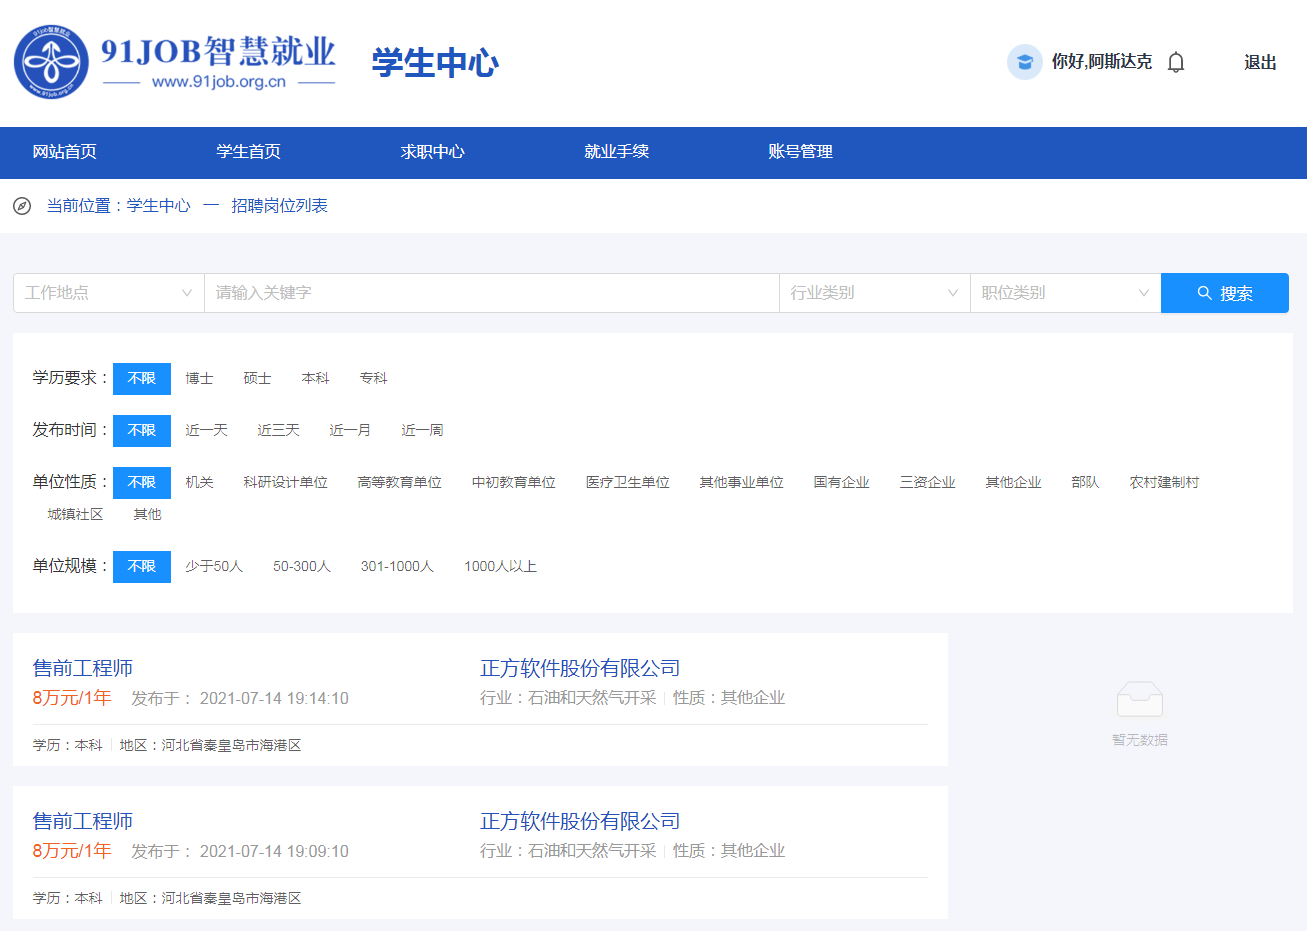The width and height of the screenshot is (1307, 931).
Task: Open 账号管理 in the nav bar
Action: (800, 152)
